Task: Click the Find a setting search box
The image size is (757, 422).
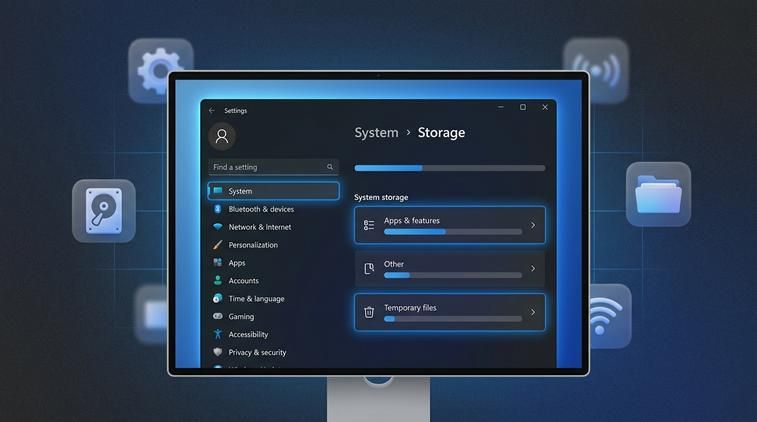Action: [x=274, y=167]
